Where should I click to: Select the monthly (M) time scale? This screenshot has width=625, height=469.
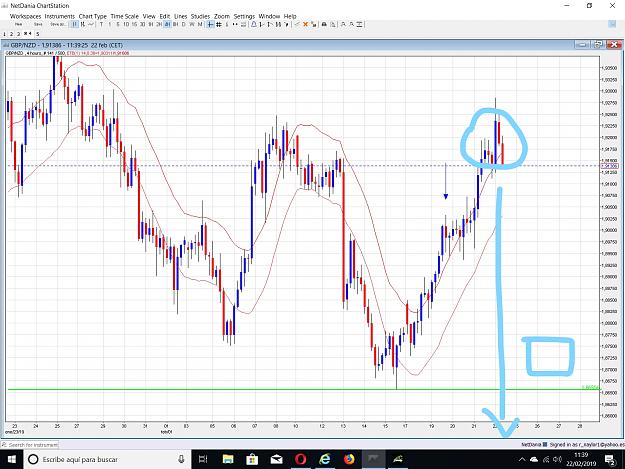pos(200,24)
